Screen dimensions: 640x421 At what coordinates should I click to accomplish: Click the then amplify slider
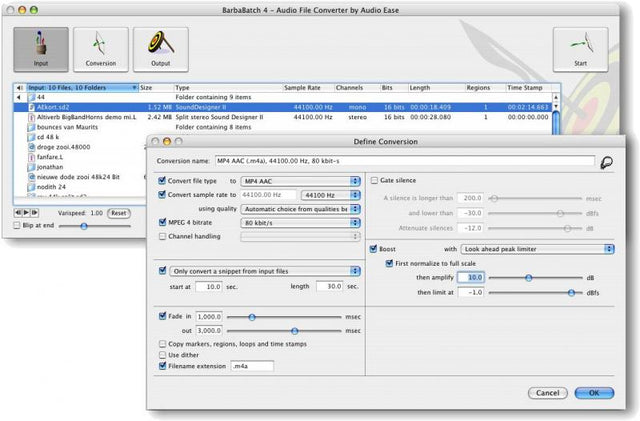528,278
